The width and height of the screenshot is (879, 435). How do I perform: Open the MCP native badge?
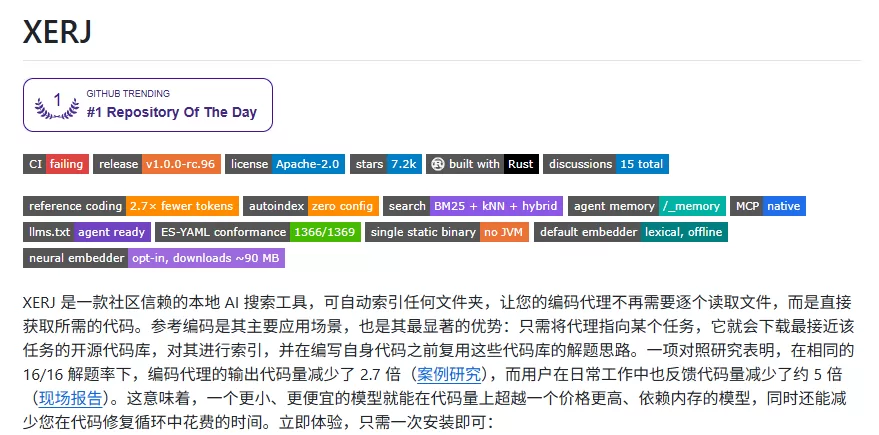click(767, 206)
